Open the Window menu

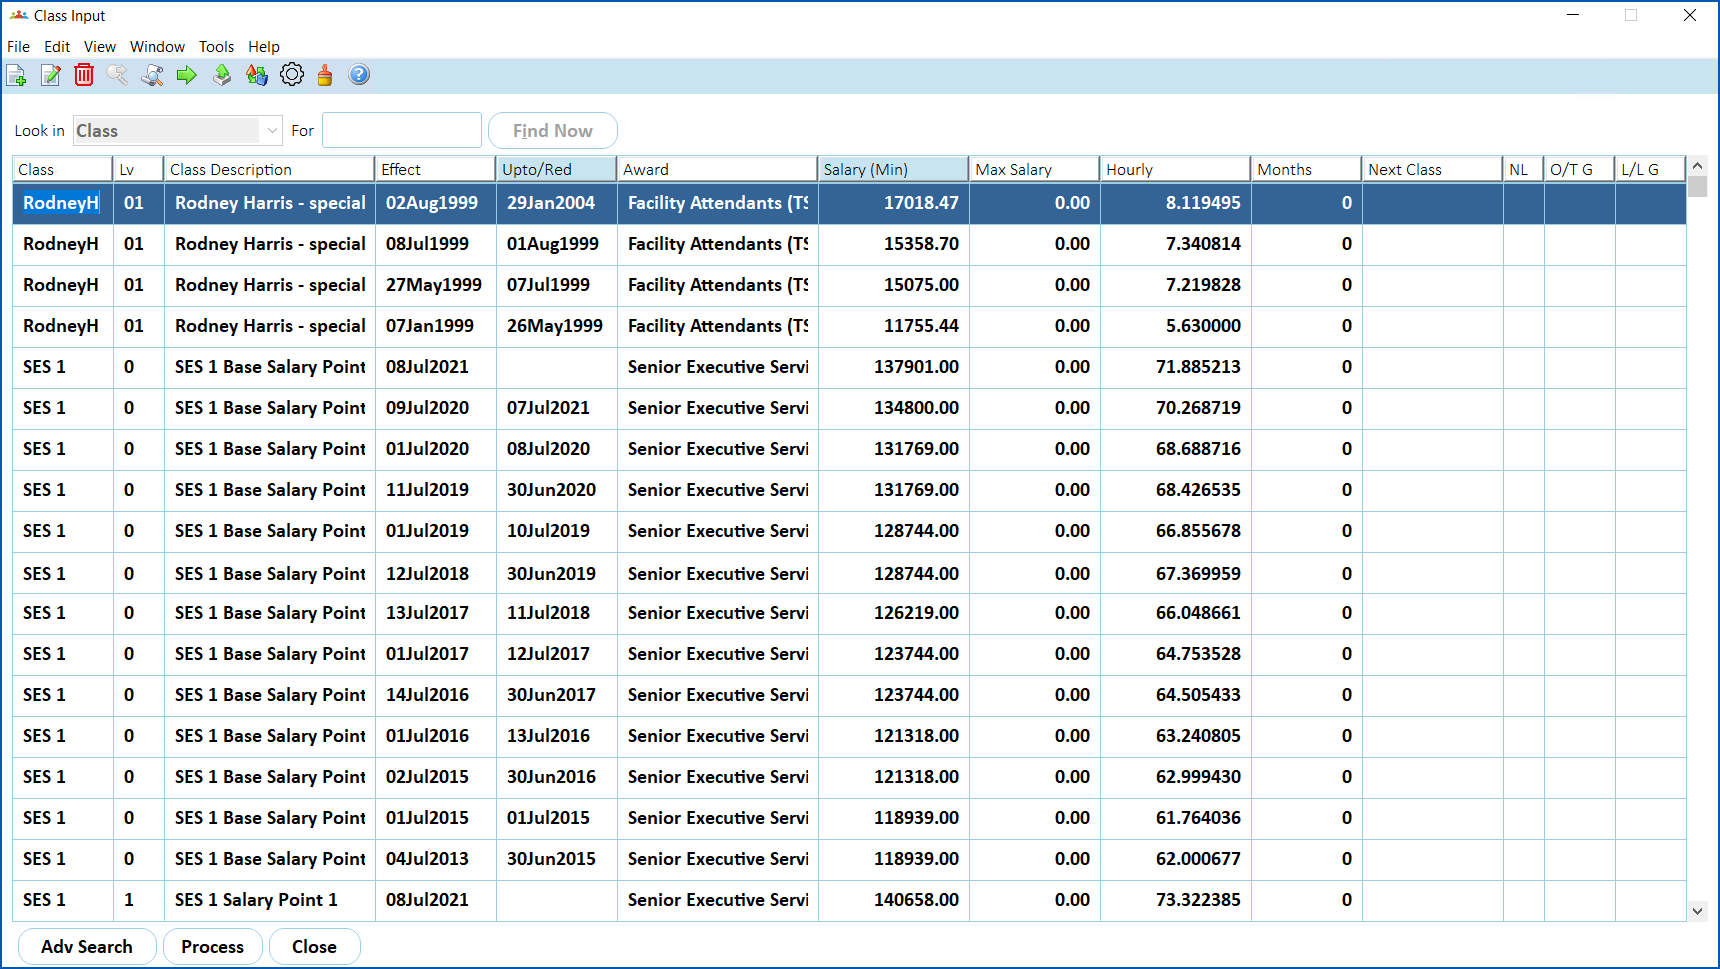click(157, 47)
